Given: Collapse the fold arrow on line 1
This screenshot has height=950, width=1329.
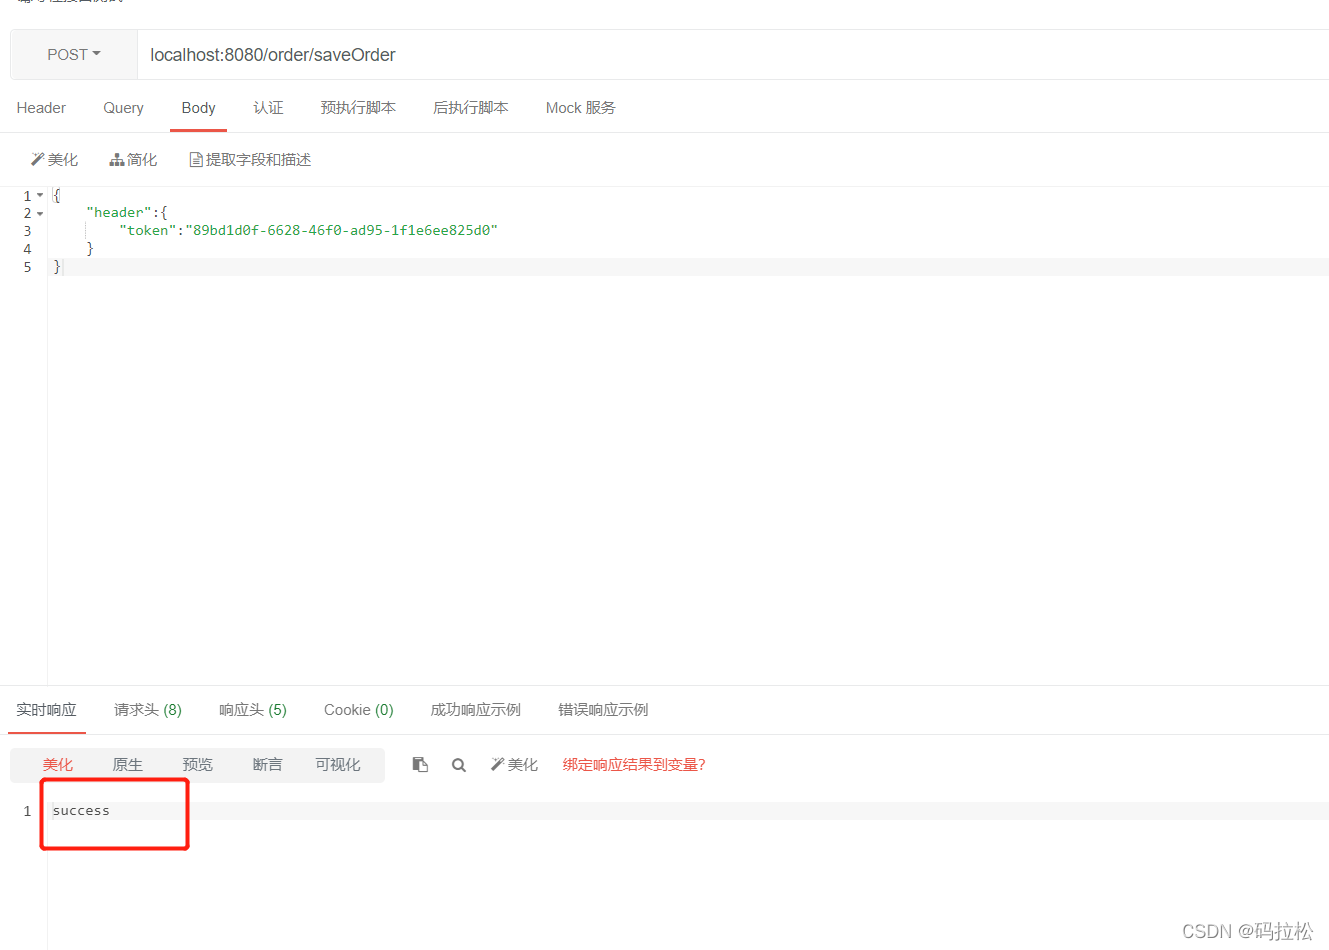Looking at the screenshot, I should click(40, 196).
